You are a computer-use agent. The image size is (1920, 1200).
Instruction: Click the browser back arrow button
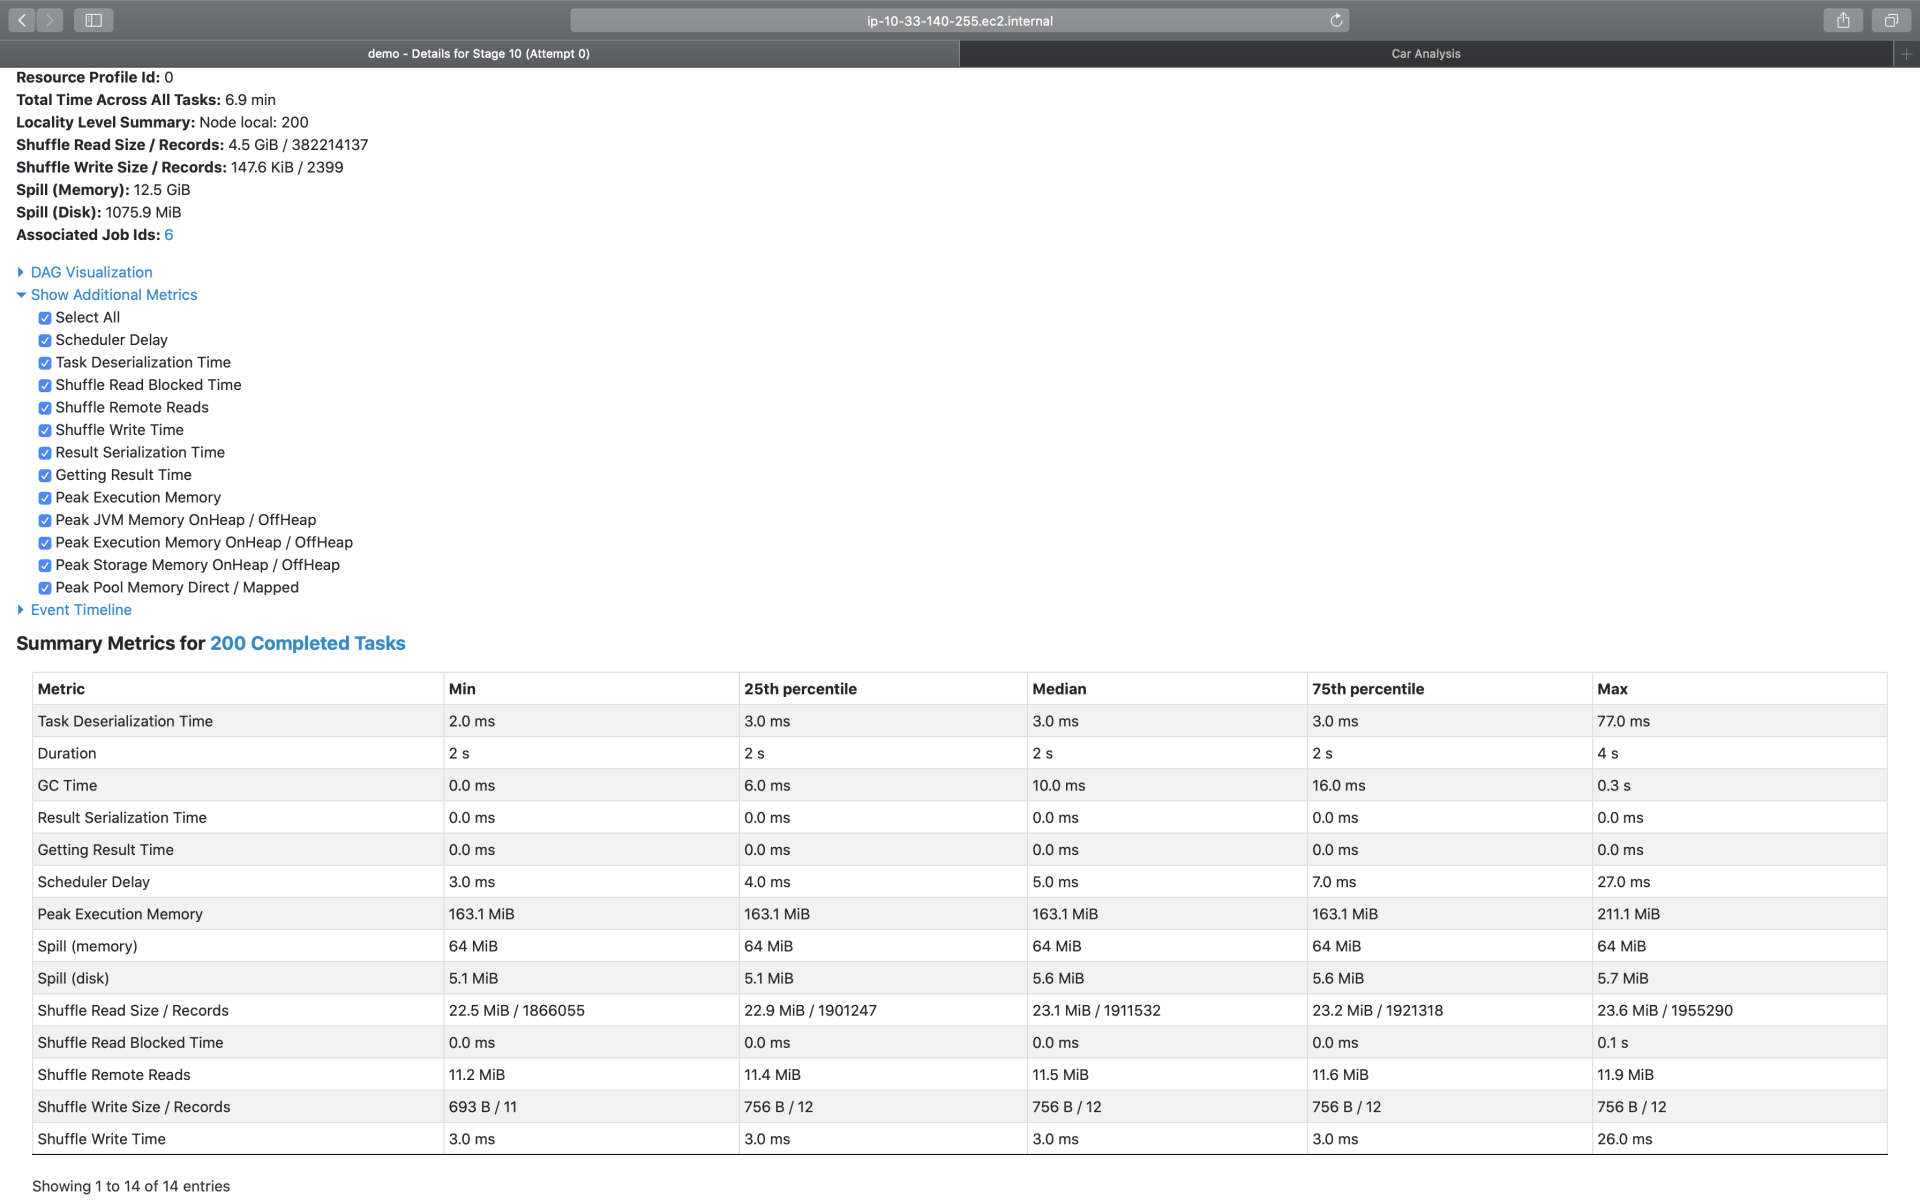tap(22, 20)
